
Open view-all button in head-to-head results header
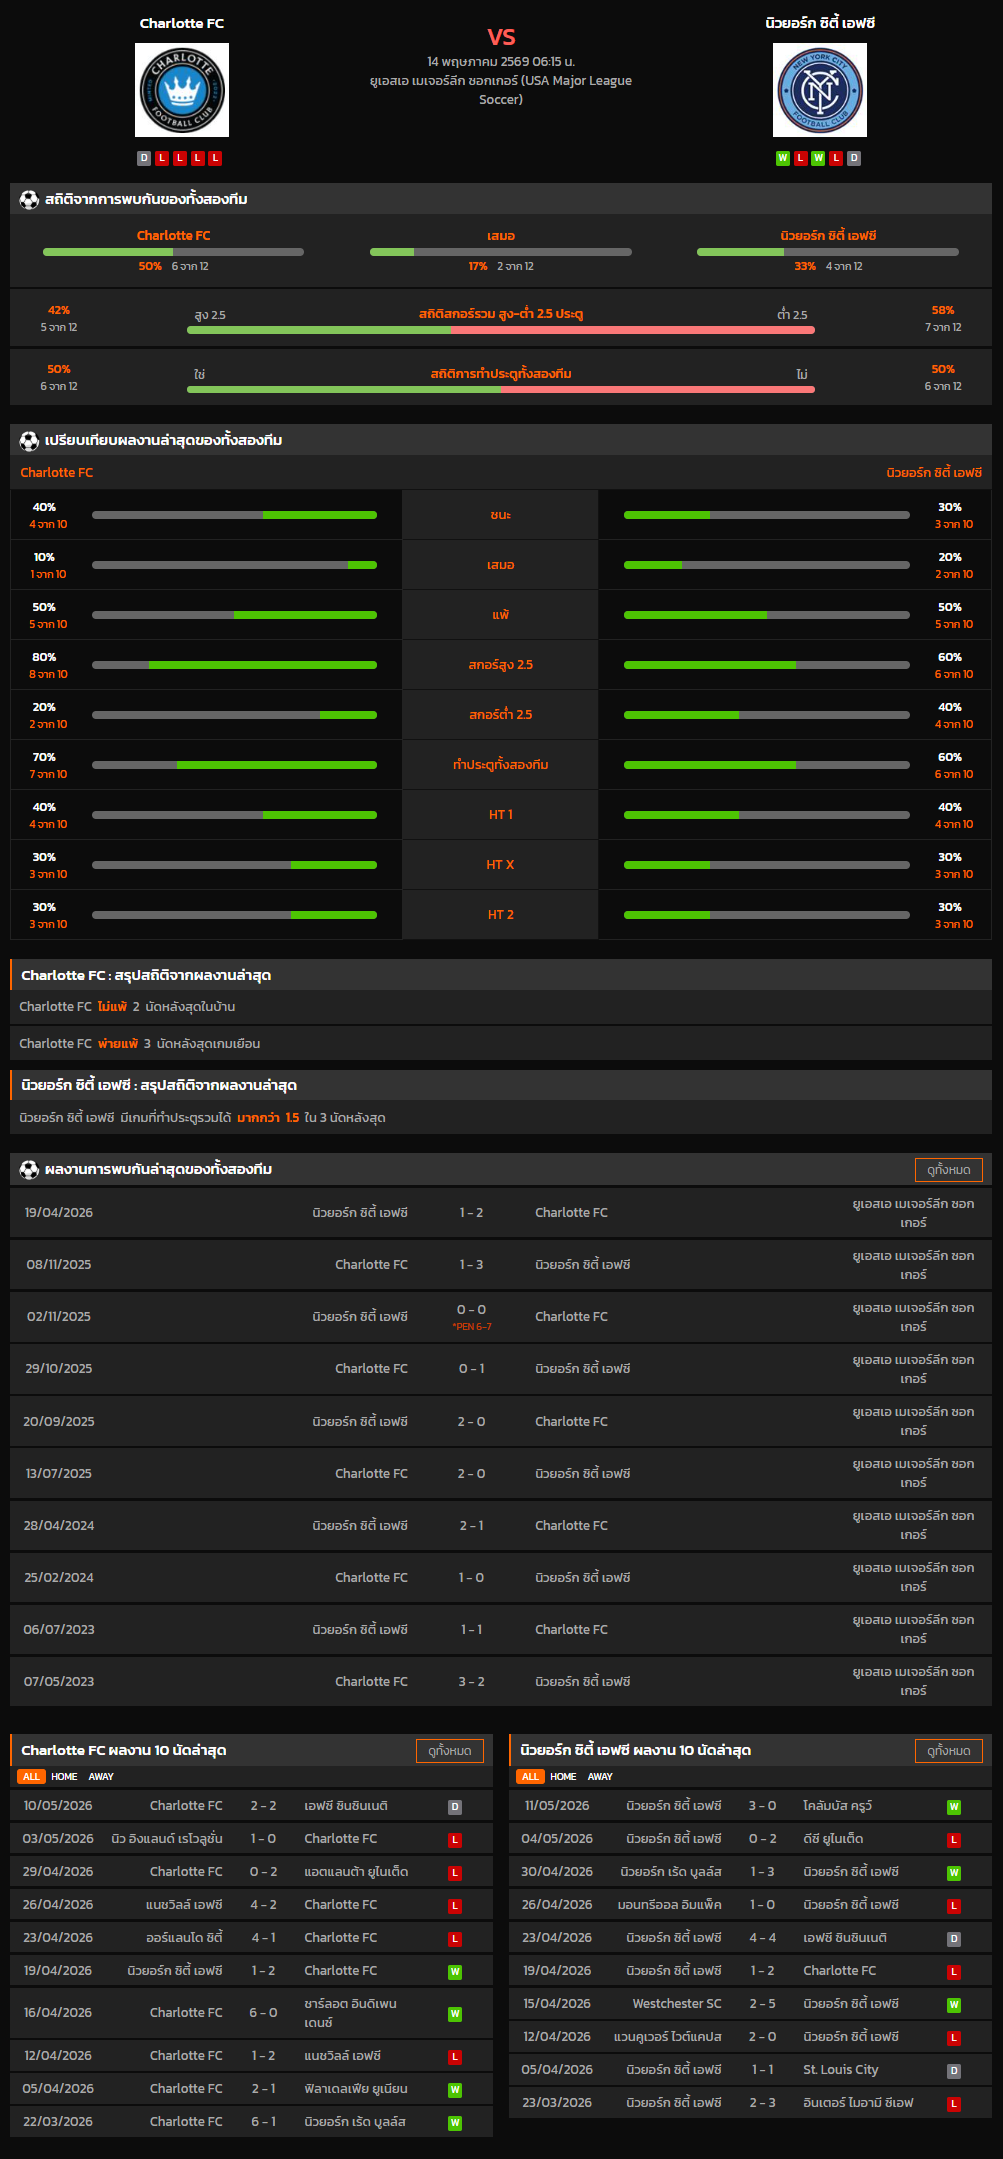click(949, 1170)
